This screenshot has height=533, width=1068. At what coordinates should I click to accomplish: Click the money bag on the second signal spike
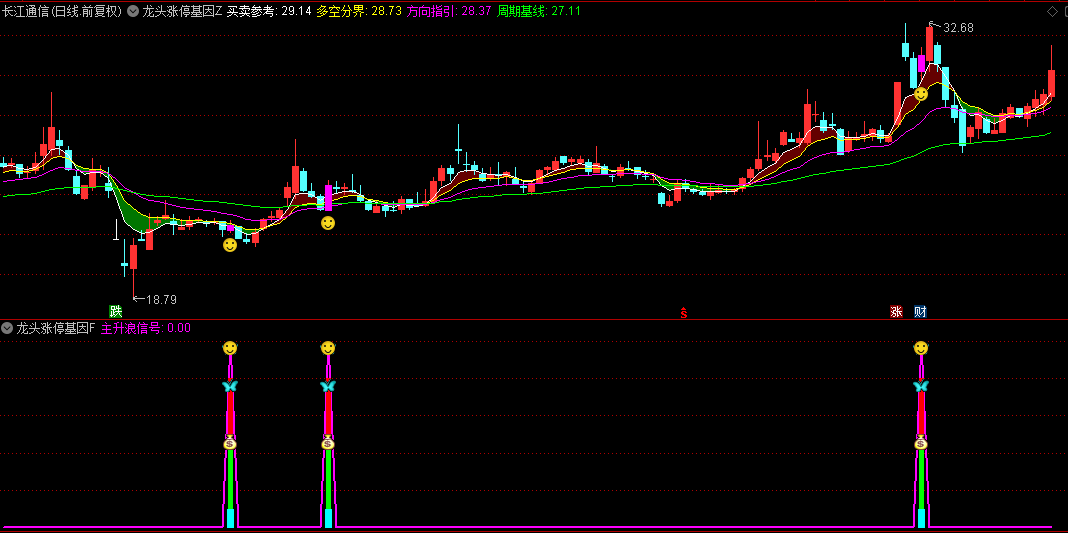(x=328, y=442)
